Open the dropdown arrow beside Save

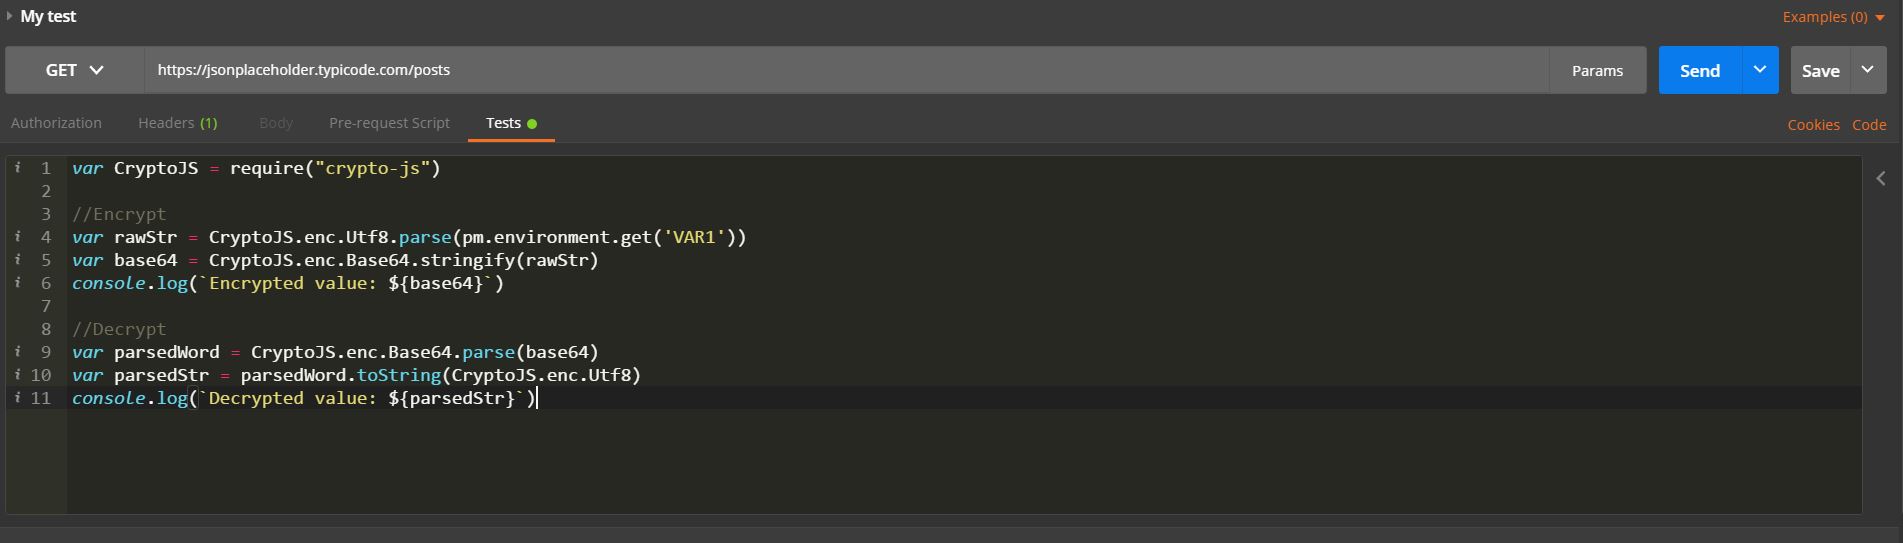tap(1867, 70)
